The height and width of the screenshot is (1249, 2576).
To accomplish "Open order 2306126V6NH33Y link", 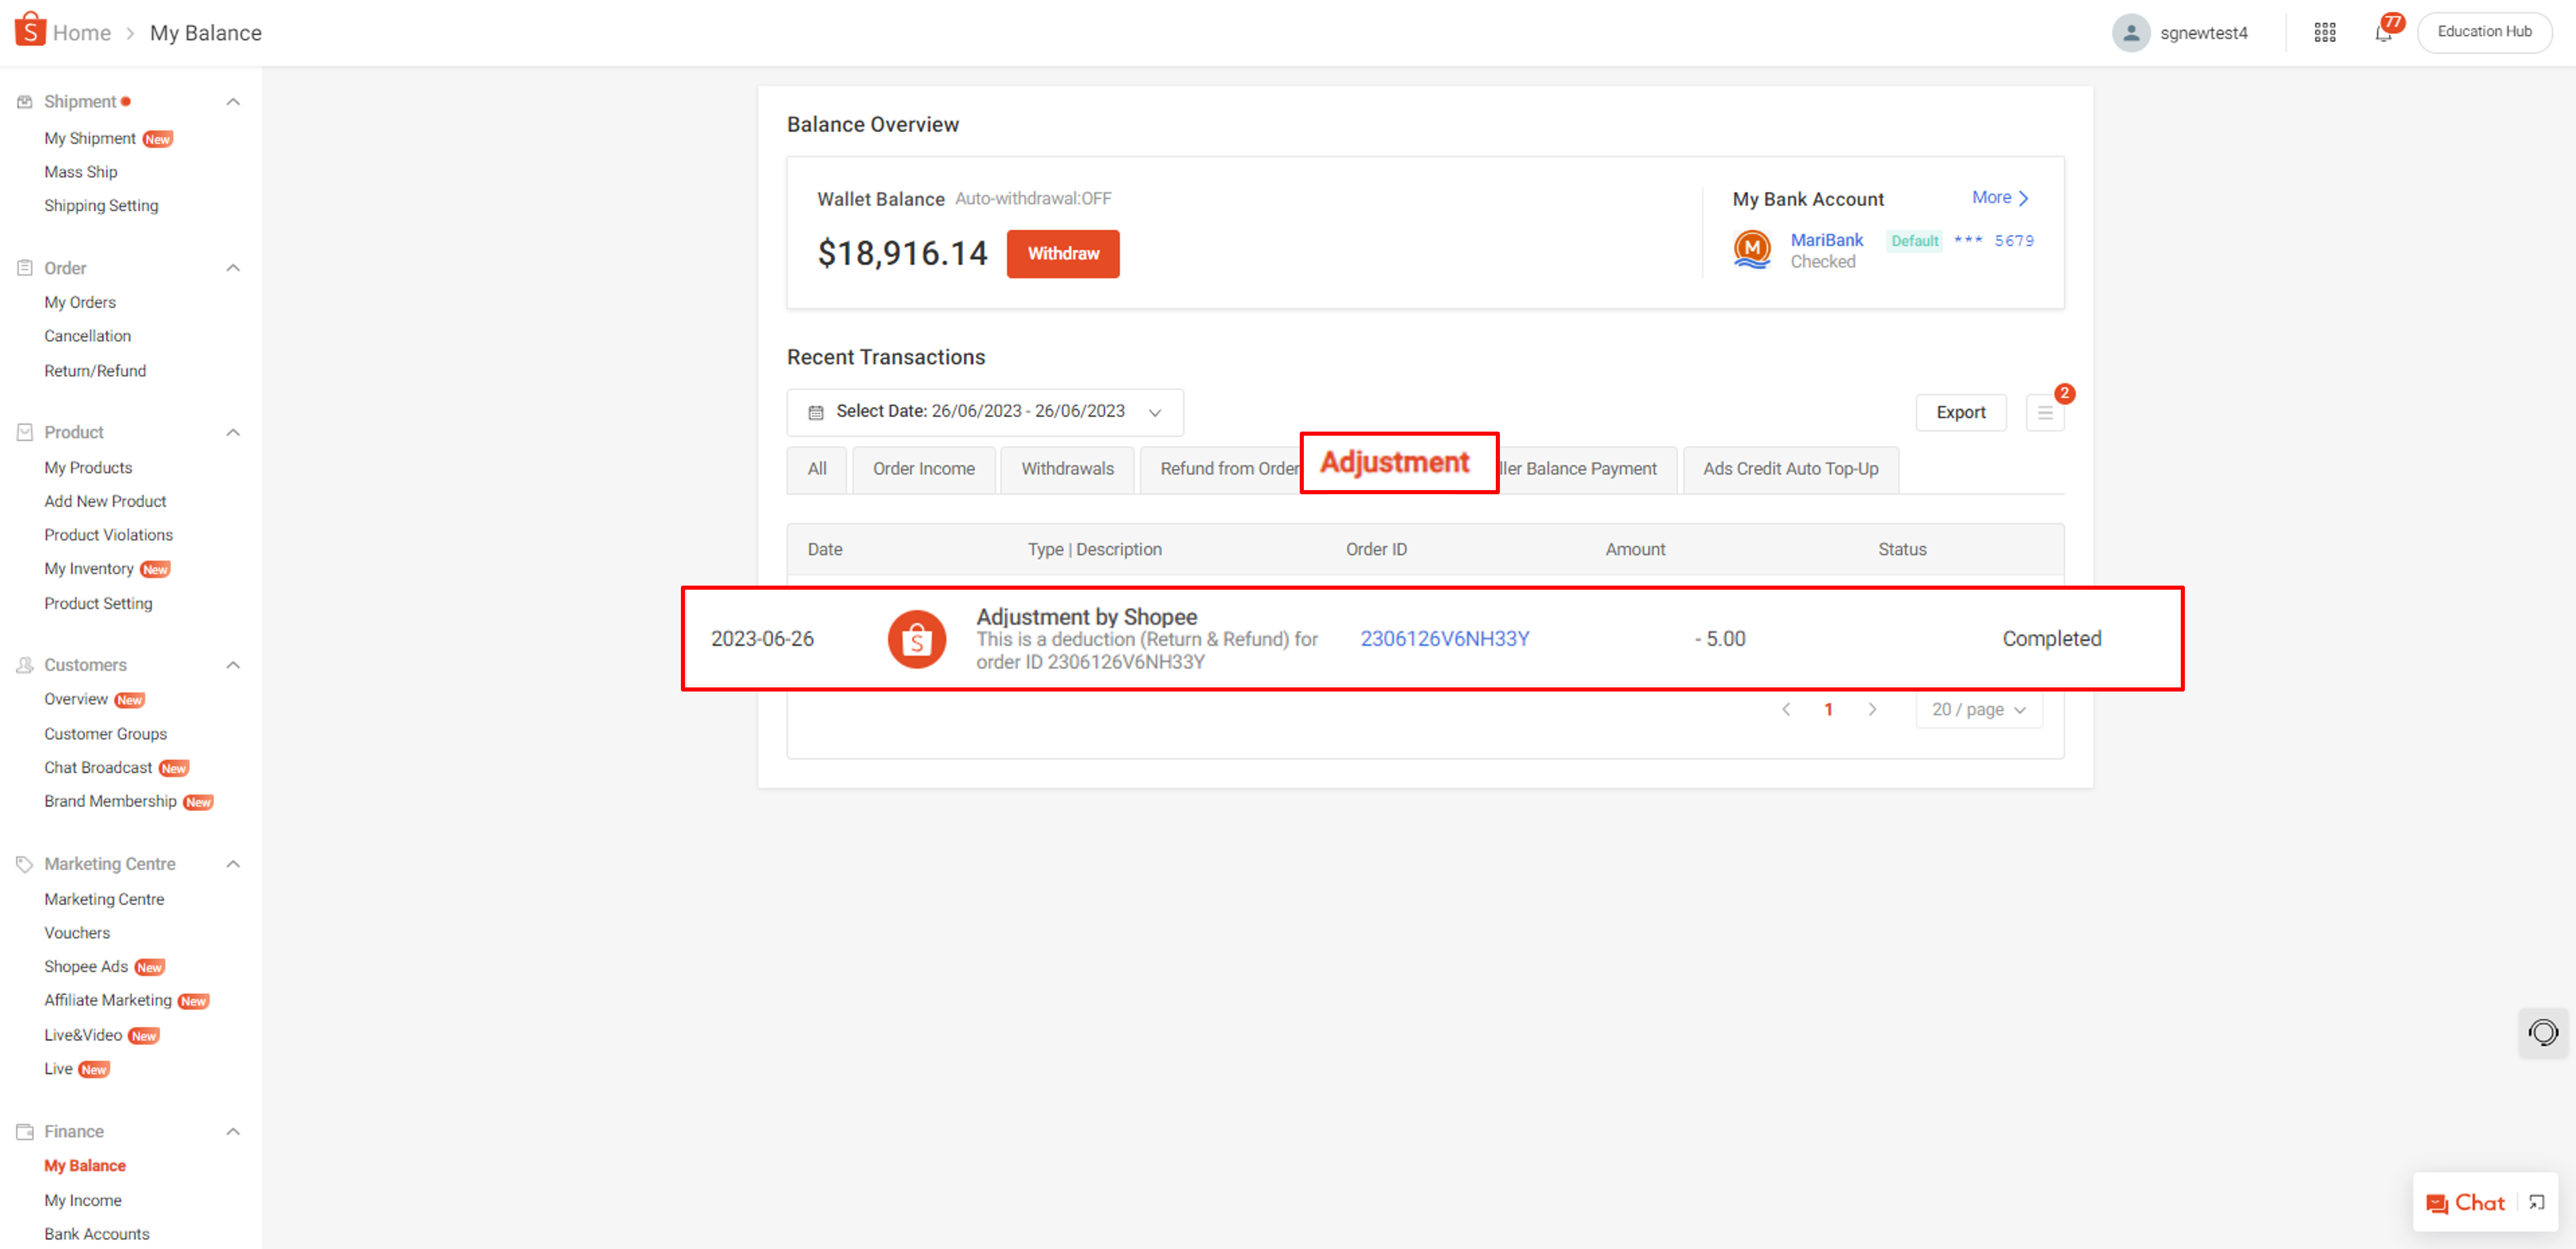I will (x=1444, y=638).
